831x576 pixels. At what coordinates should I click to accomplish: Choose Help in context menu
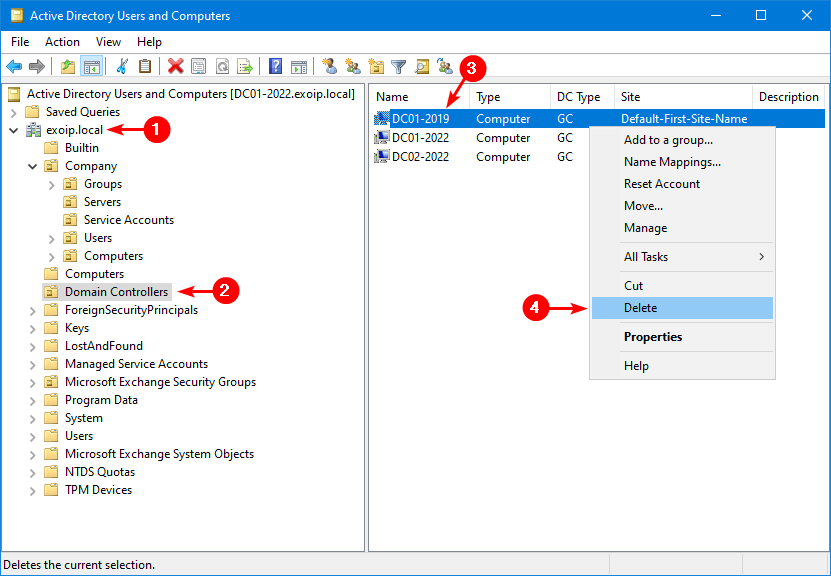(682, 366)
